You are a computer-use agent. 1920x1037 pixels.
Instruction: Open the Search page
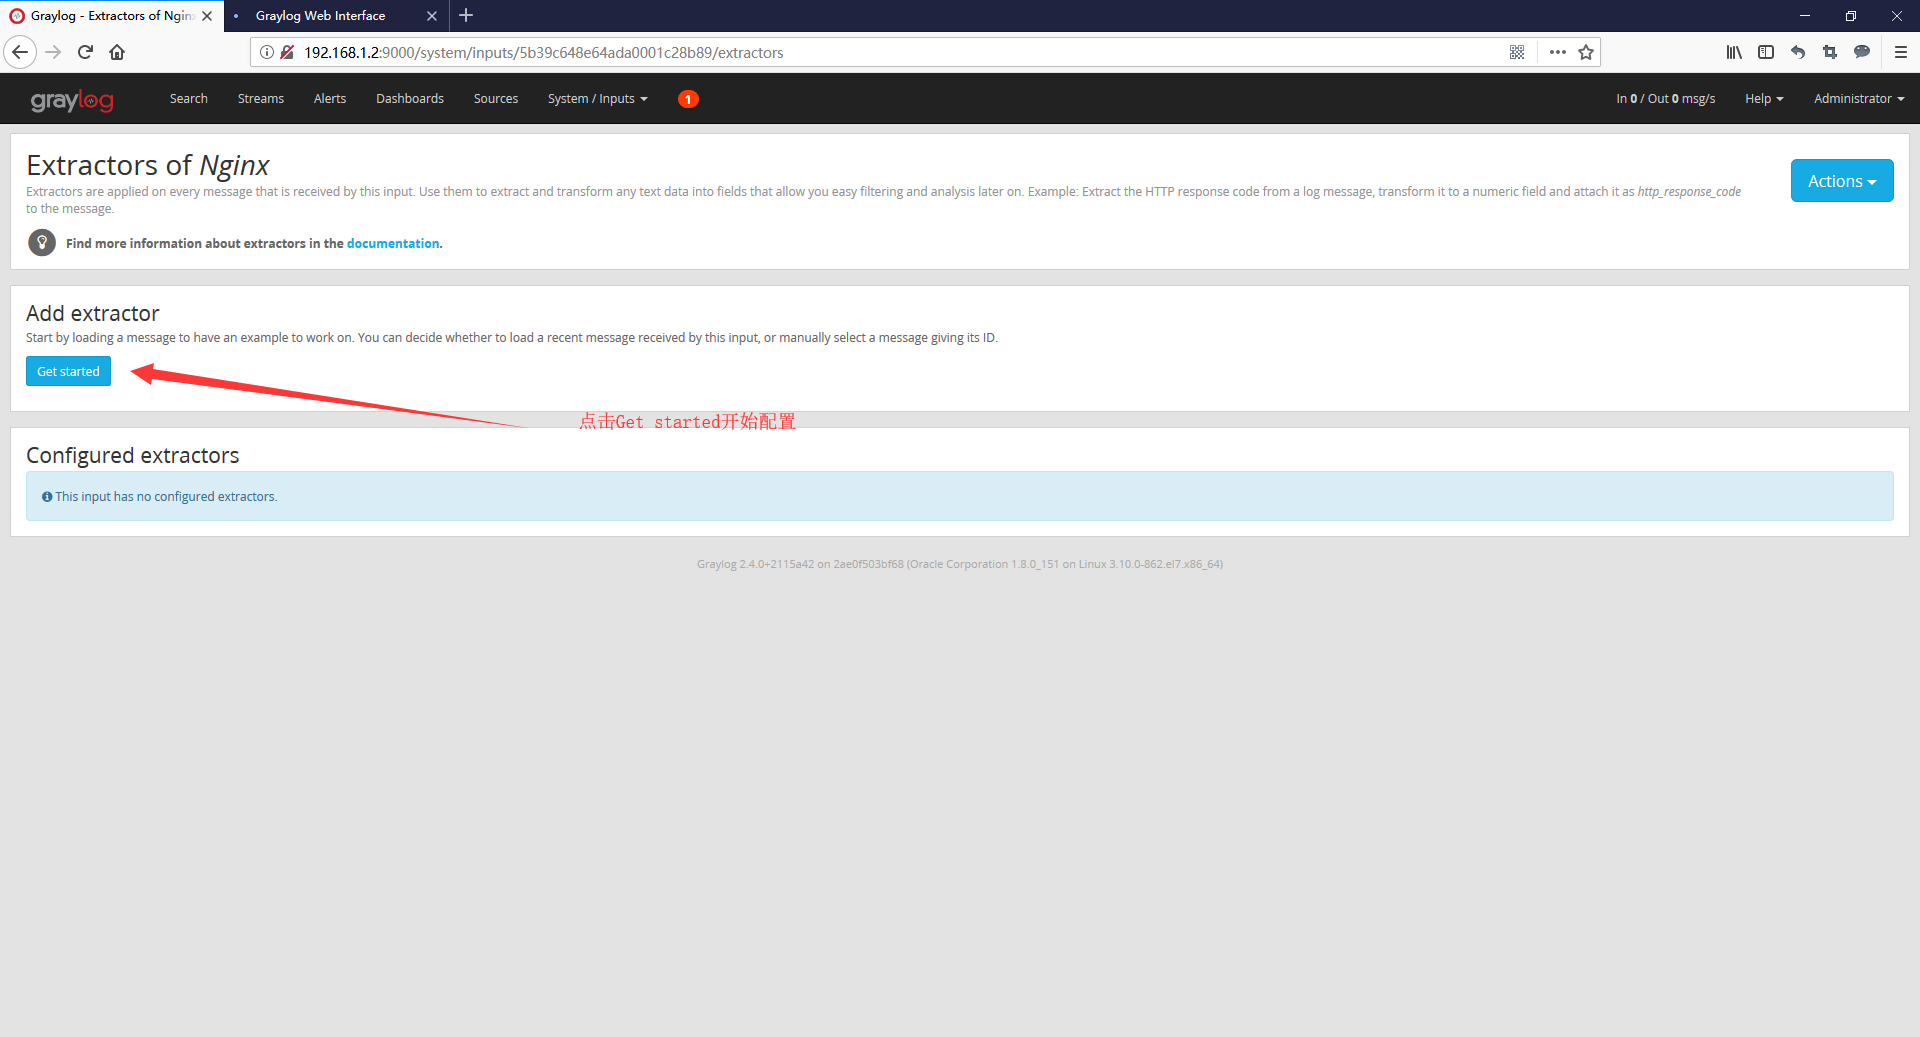pyautogui.click(x=188, y=99)
